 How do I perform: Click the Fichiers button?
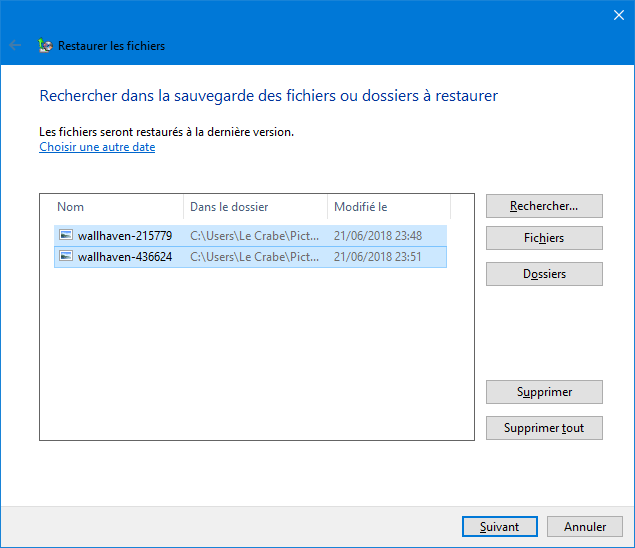(544, 238)
